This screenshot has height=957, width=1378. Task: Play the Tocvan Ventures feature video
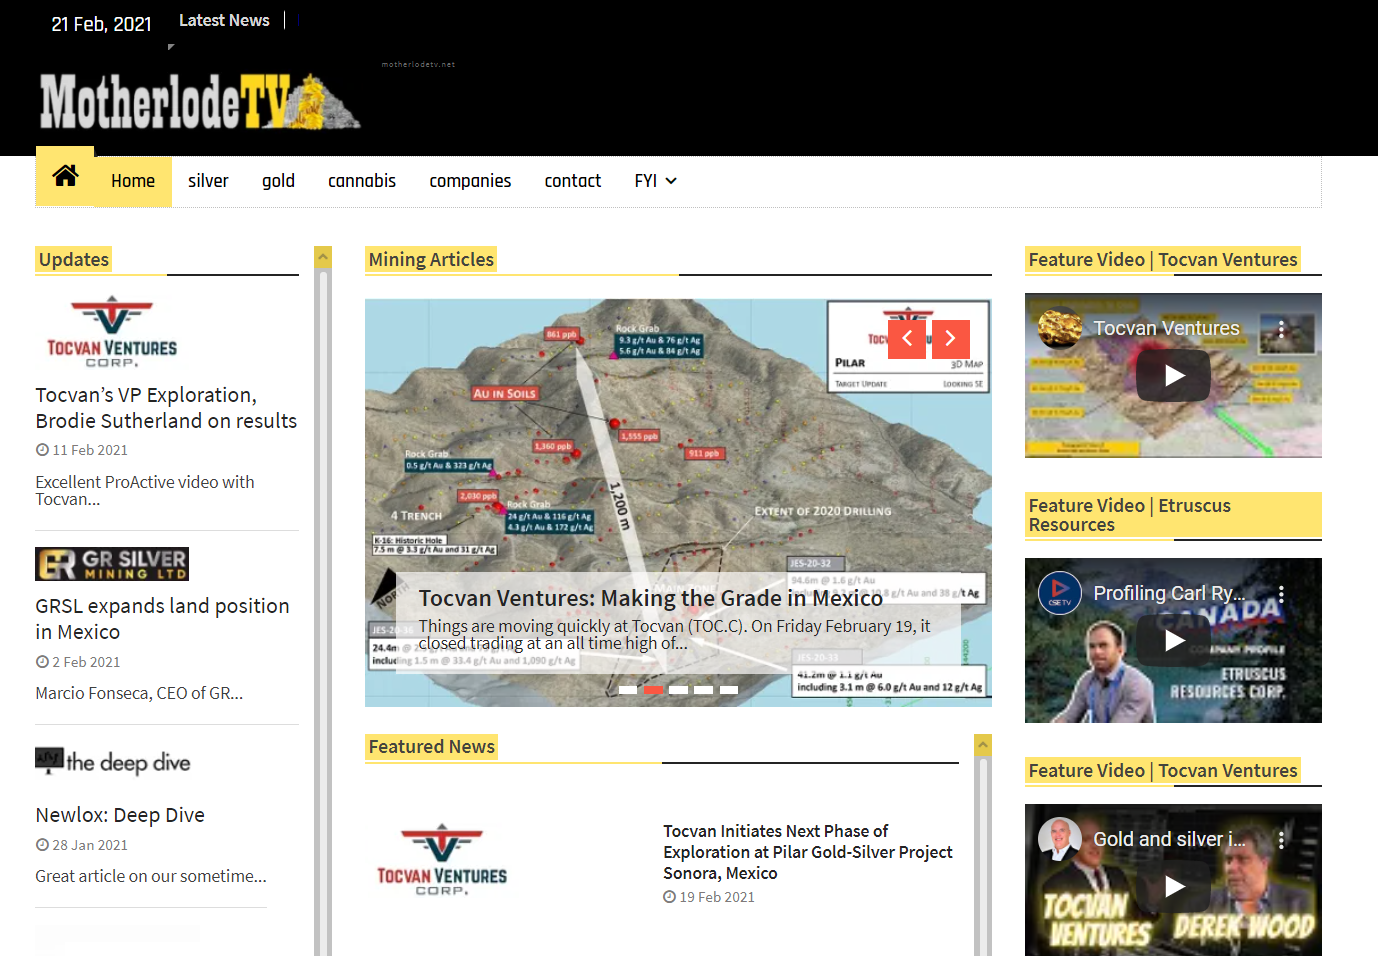click(x=1173, y=375)
